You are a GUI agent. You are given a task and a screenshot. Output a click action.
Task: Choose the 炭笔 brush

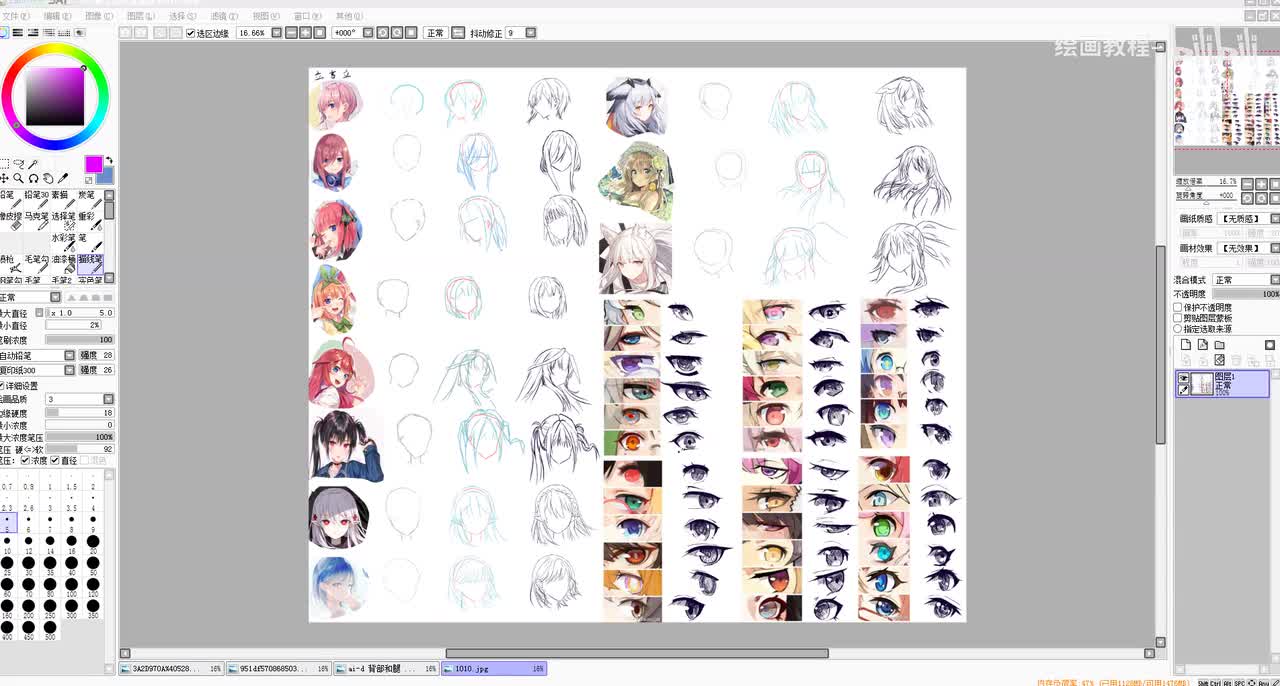click(x=89, y=201)
